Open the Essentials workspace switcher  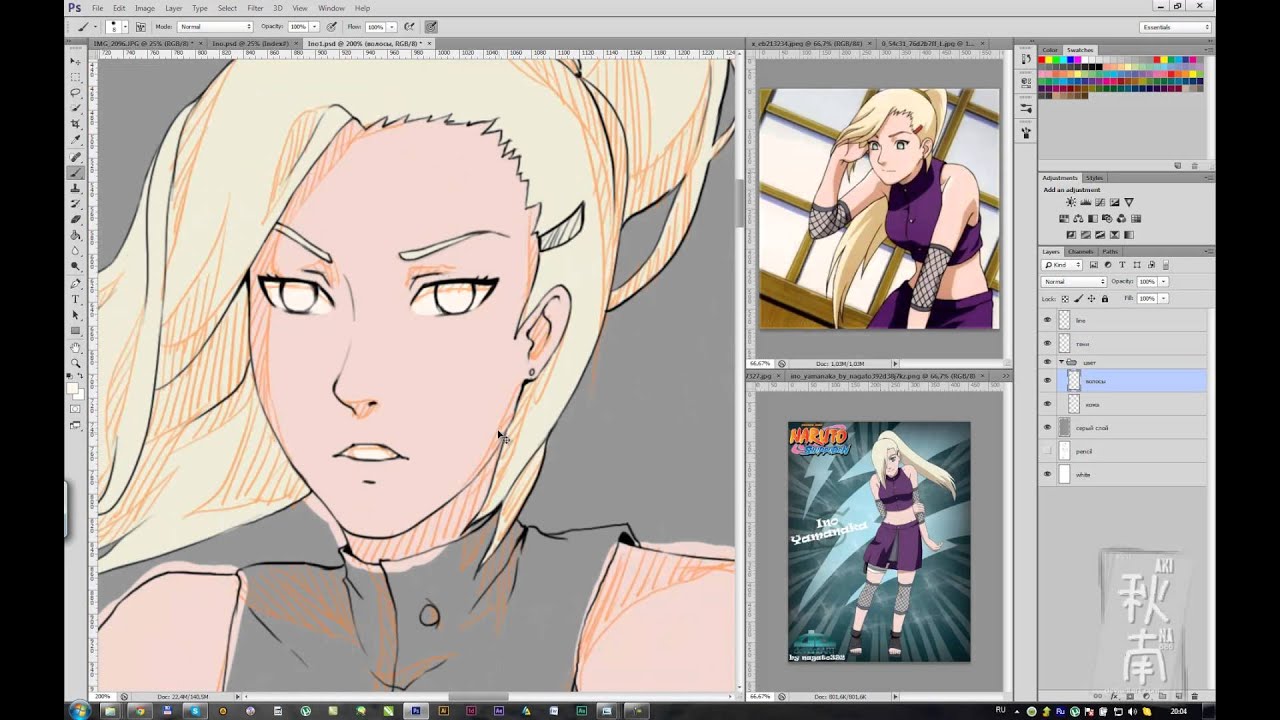pos(1175,27)
